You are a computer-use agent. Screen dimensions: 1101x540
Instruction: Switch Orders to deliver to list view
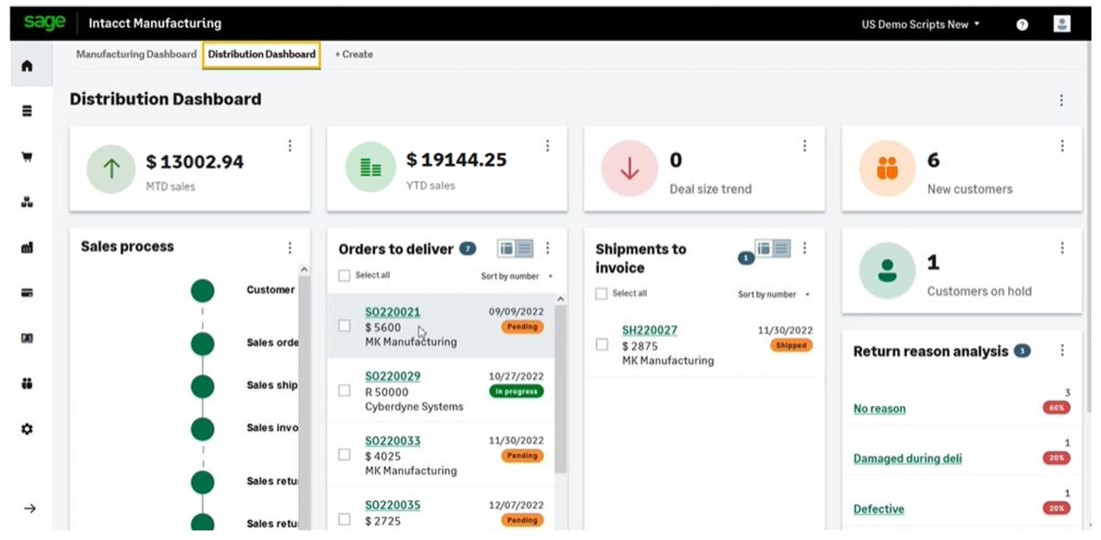(524, 248)
